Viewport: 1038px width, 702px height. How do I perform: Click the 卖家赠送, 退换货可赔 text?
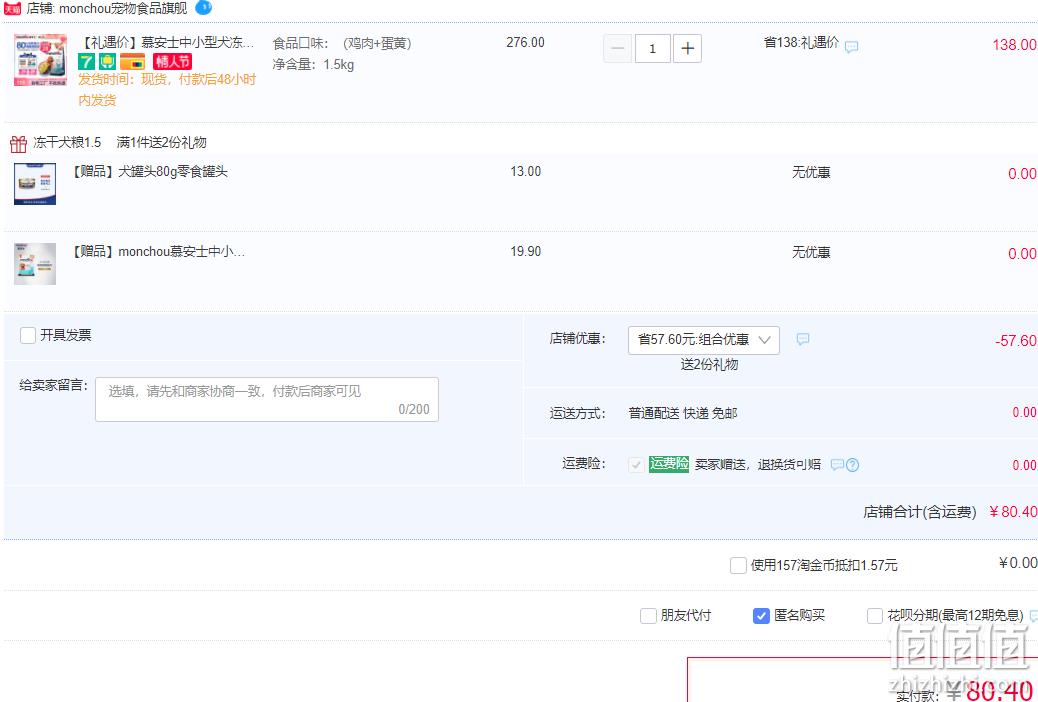tap(758, 464)
